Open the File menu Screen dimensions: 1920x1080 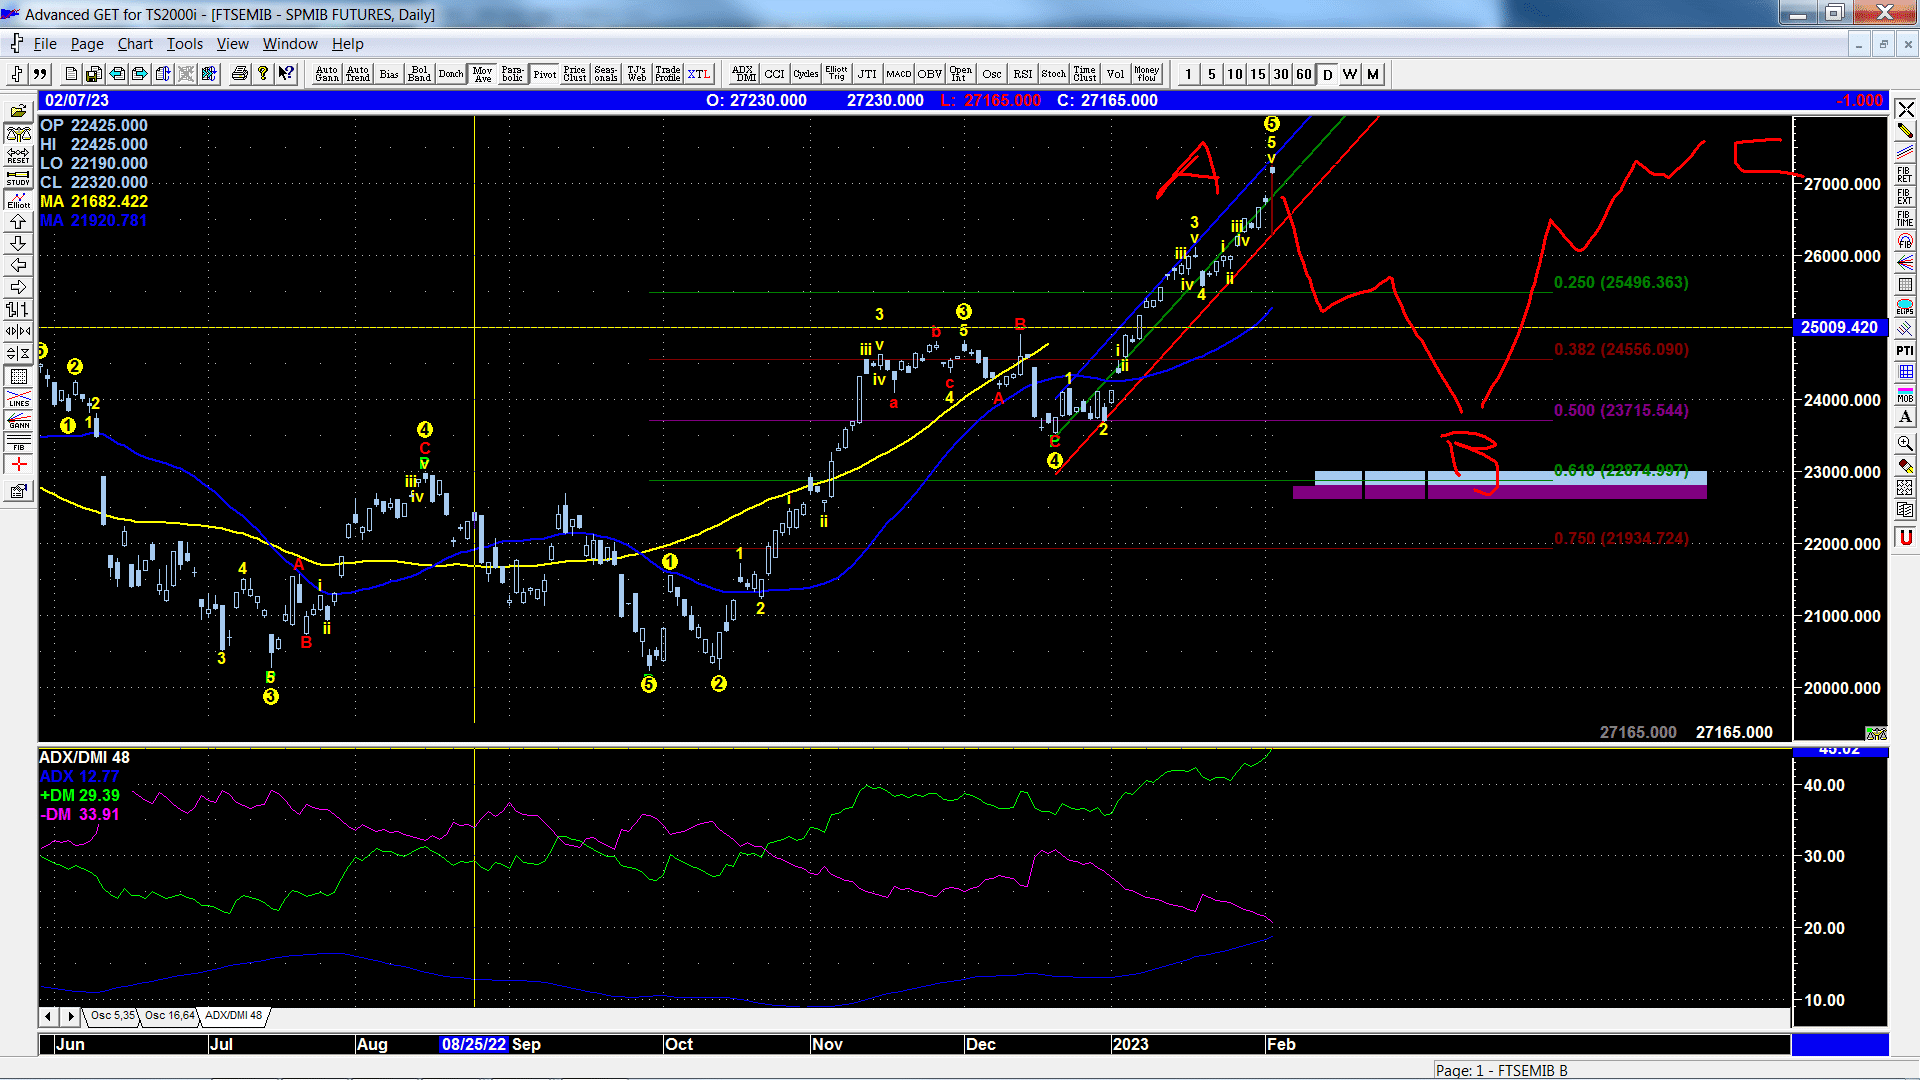45,44
